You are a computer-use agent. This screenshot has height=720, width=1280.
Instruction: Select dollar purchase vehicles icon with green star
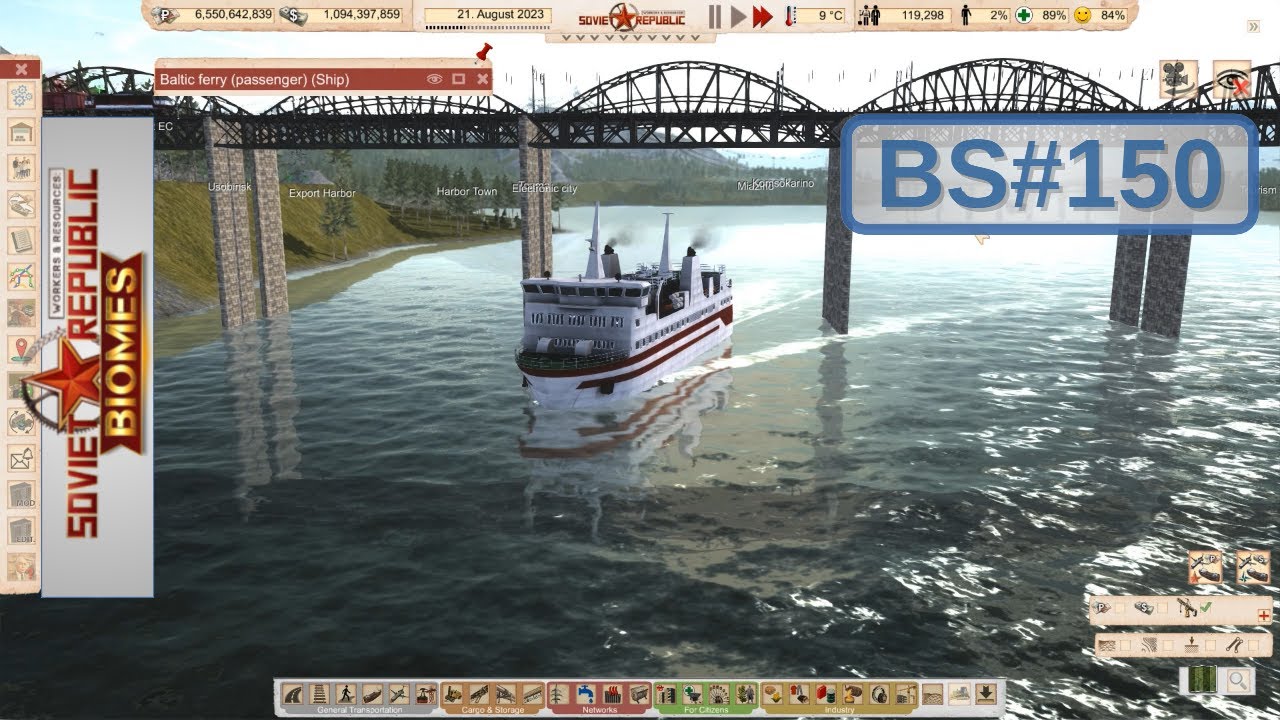click(1253, 567)
